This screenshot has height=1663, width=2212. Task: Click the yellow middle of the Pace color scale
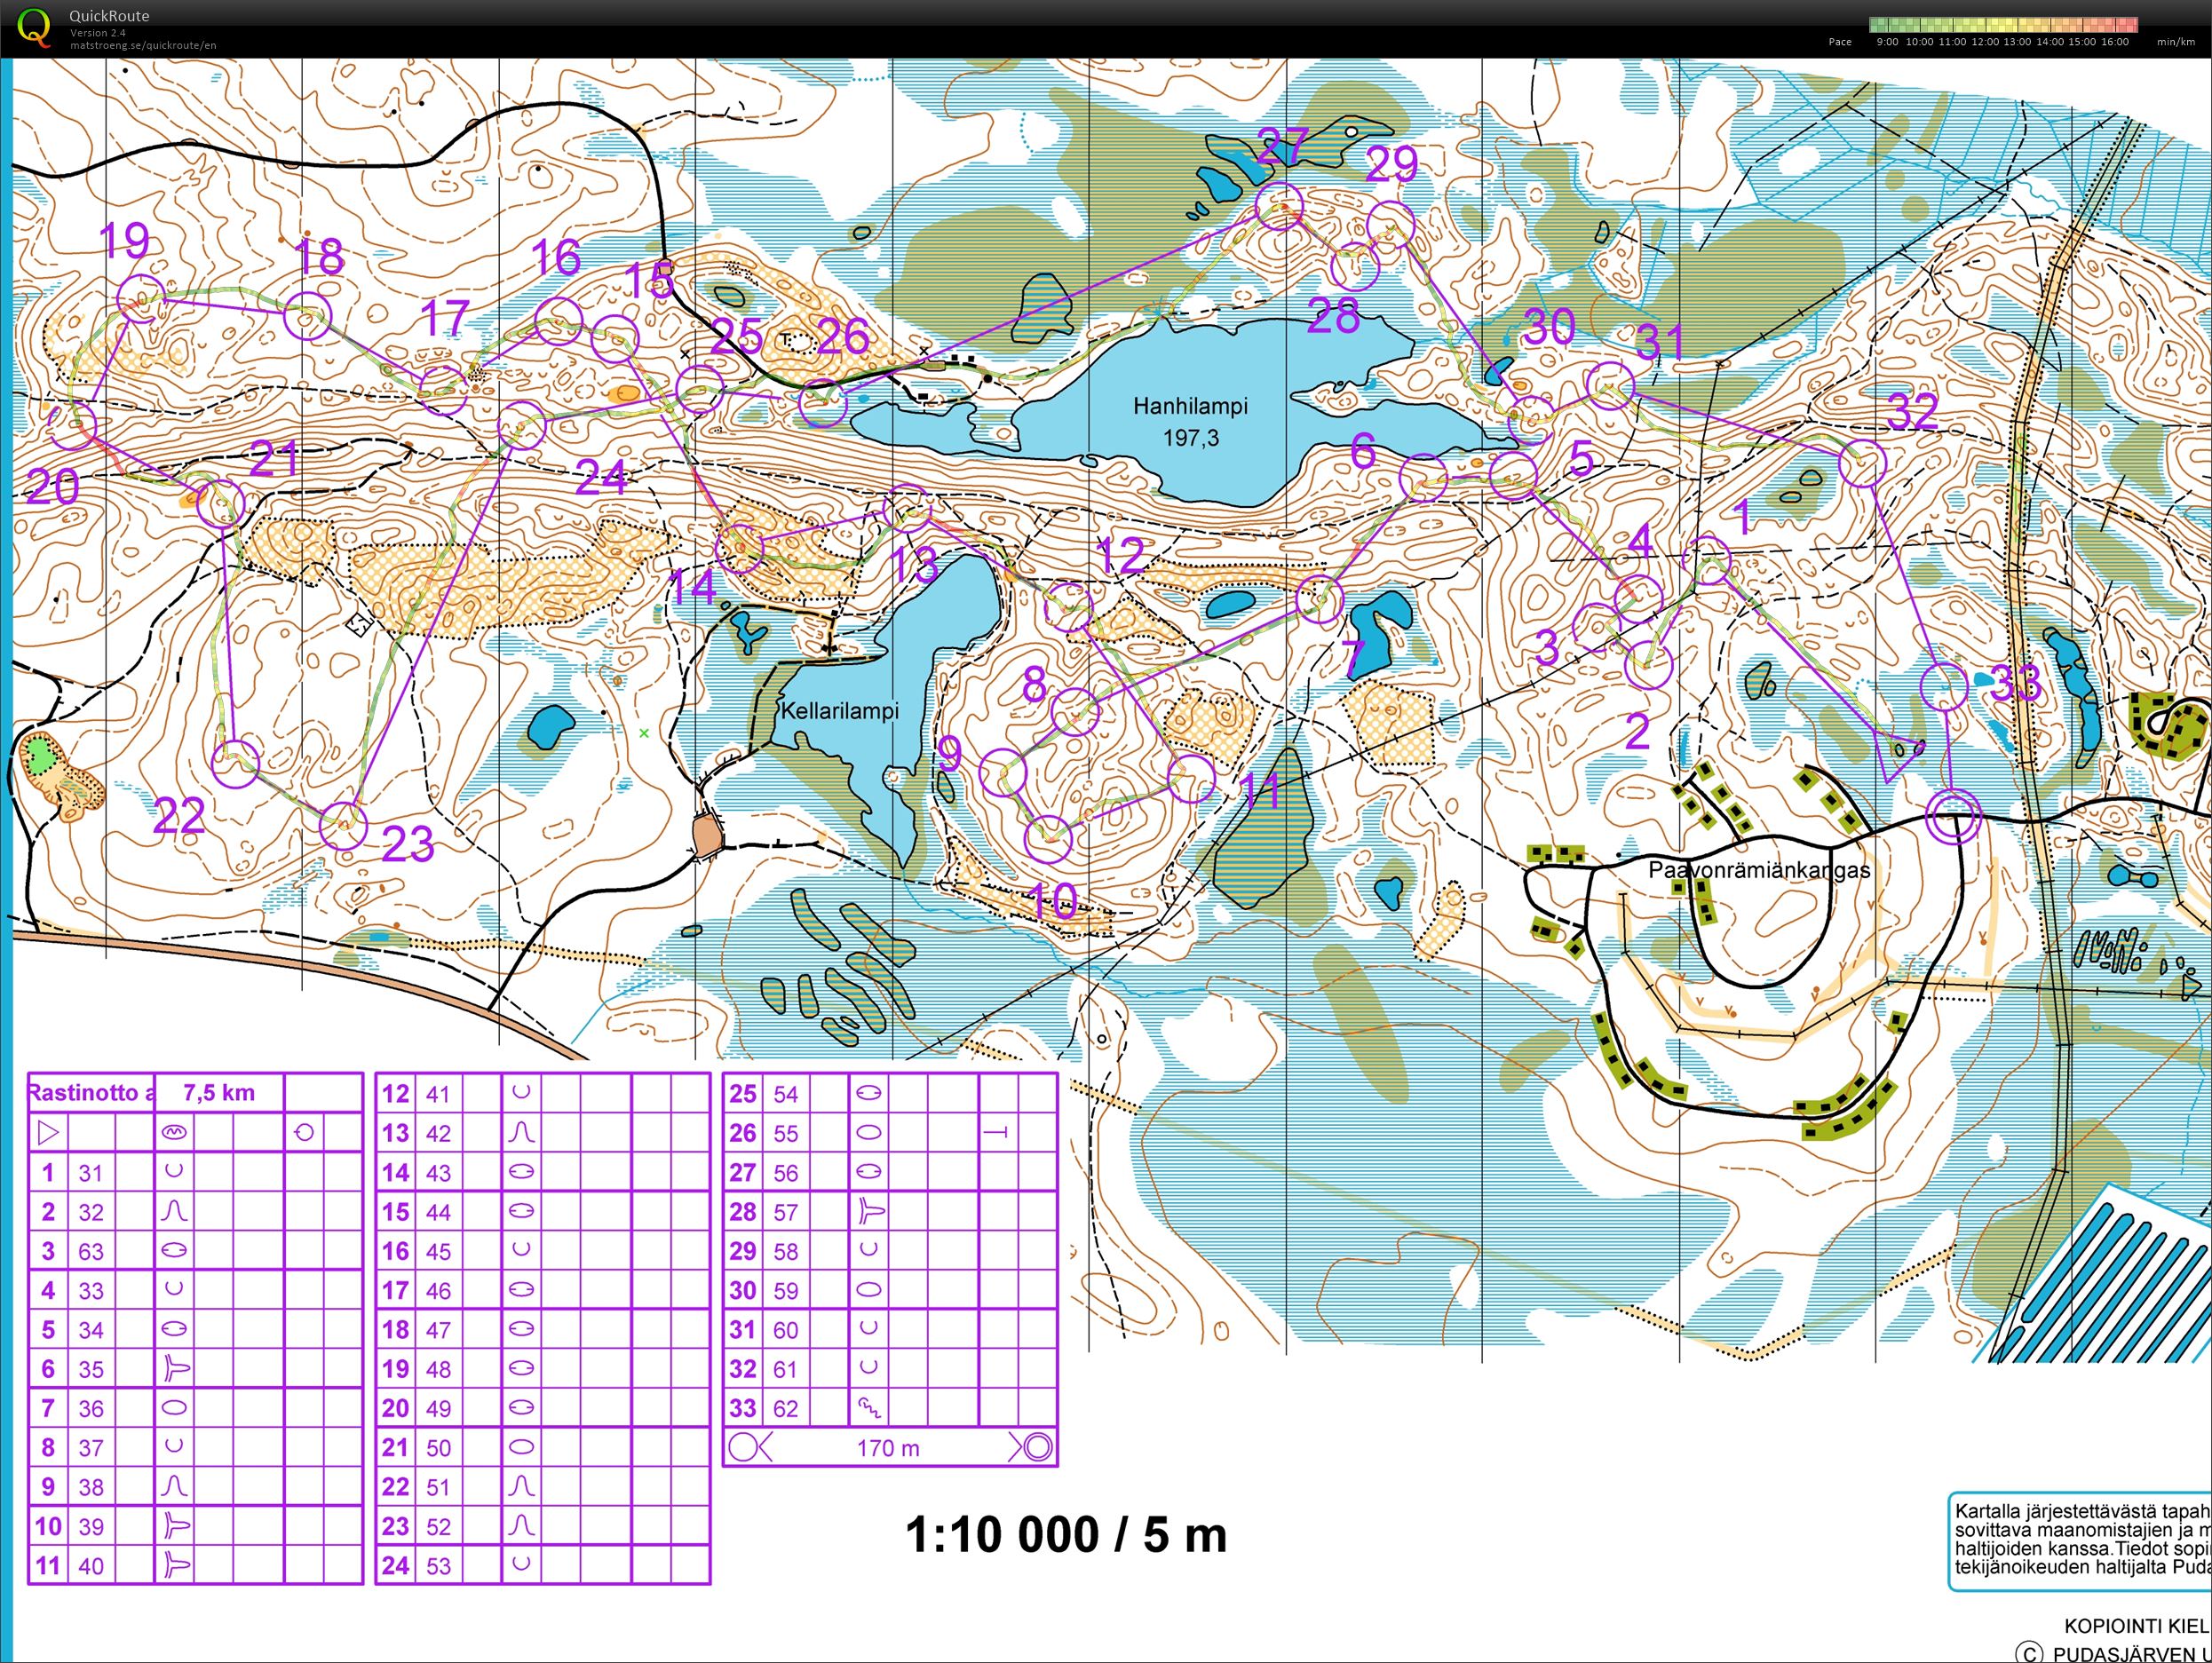[x=2003, y=25]
